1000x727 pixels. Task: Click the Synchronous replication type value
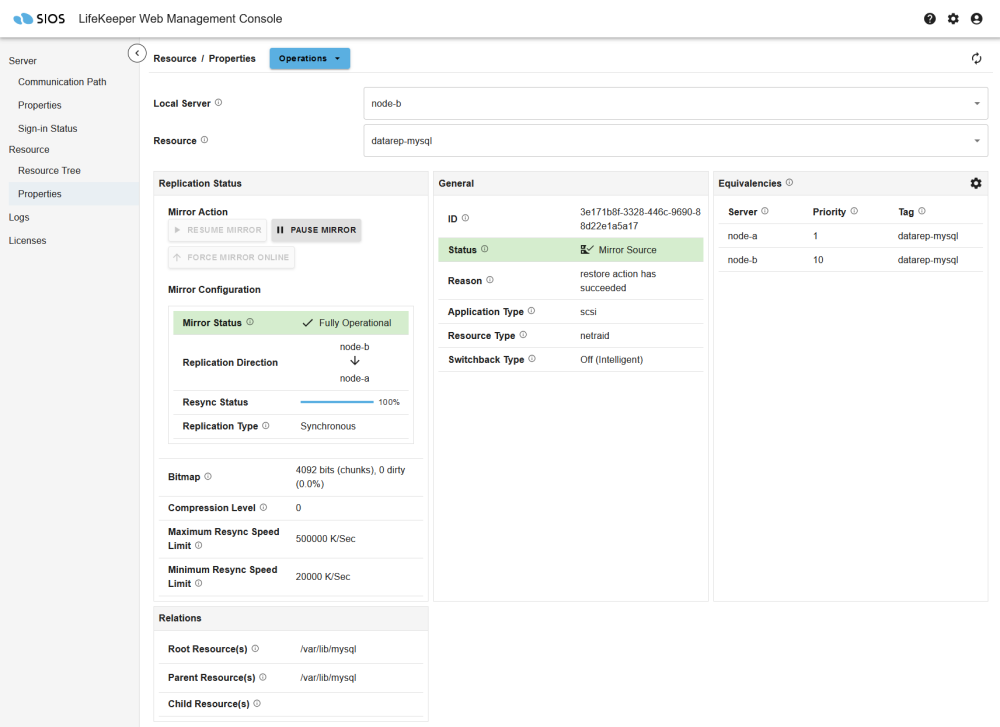click(x=328, y=426)
